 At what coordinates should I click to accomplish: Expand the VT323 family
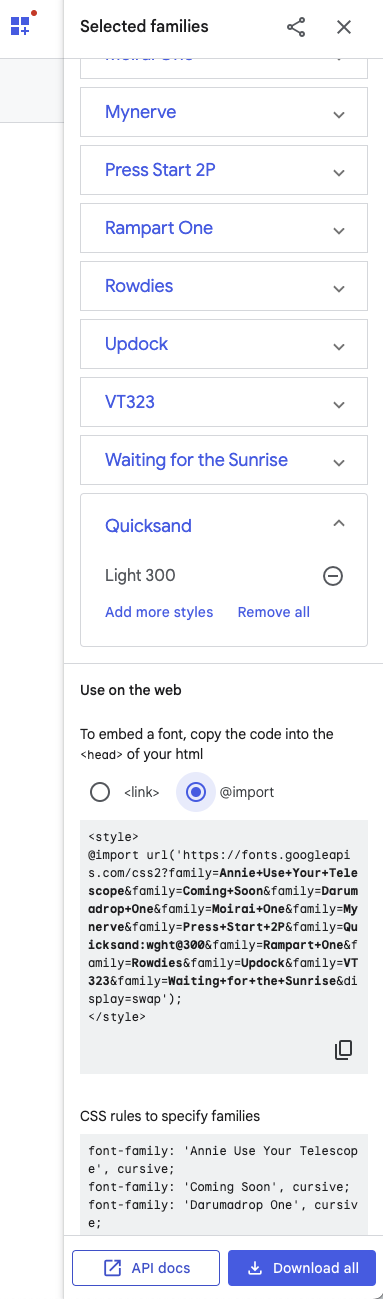pyautogui.click(x=339, y=404)
